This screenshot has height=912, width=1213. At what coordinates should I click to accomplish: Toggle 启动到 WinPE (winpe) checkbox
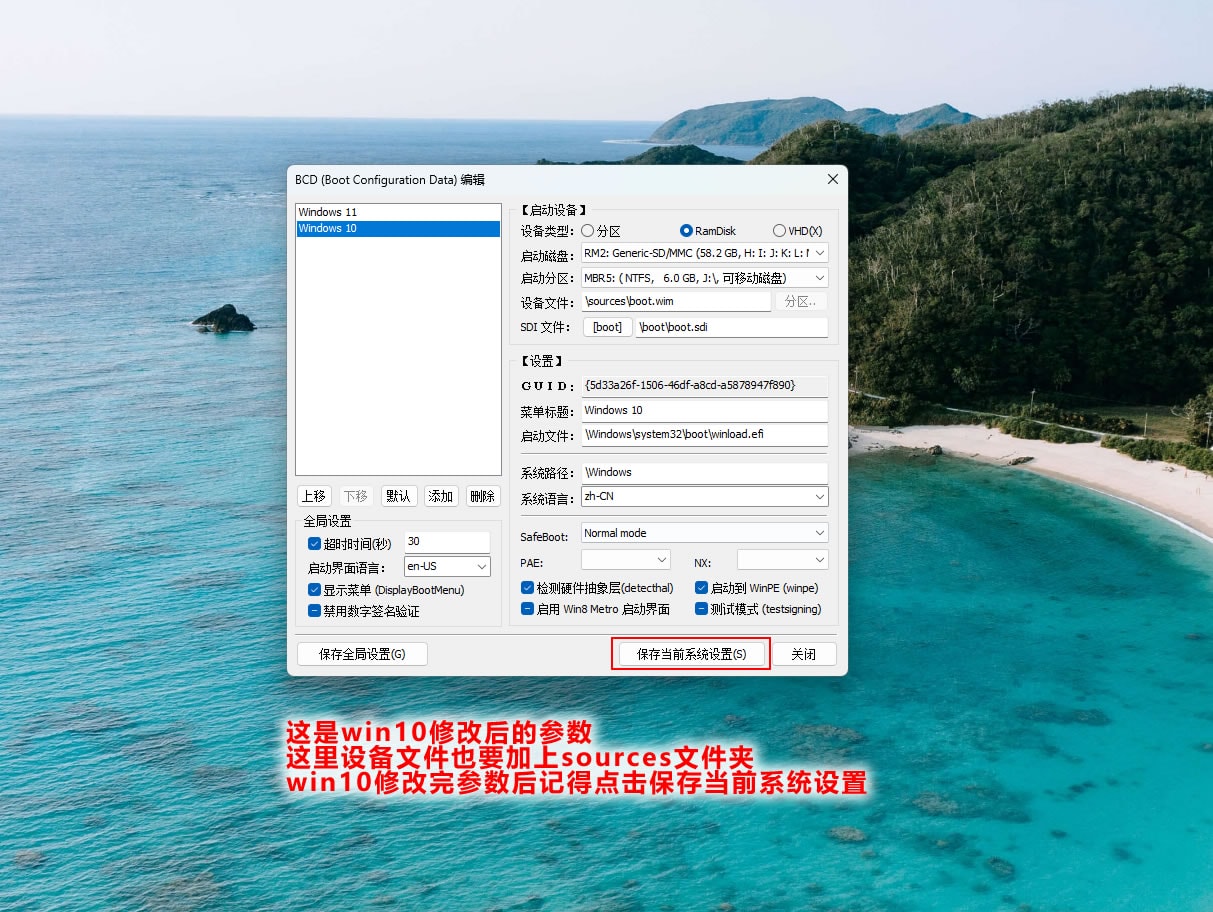click(x=702, y=588)
